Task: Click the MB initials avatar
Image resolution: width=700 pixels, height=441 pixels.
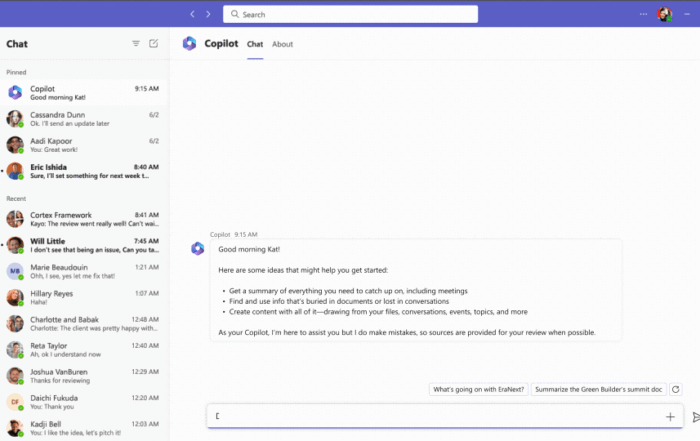Action: tap(15, 271)
